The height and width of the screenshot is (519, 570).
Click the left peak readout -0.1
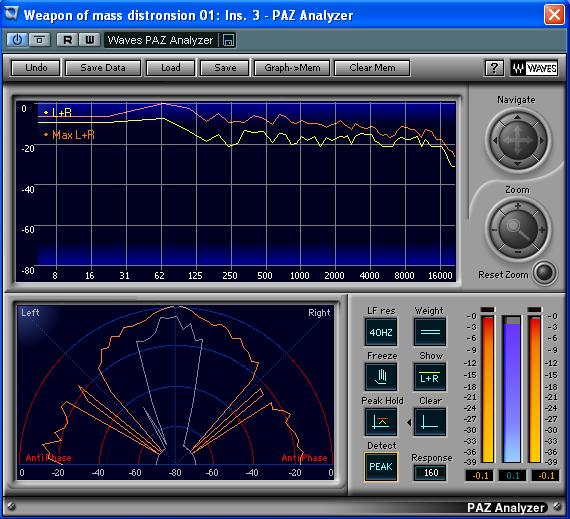point(480,475)
